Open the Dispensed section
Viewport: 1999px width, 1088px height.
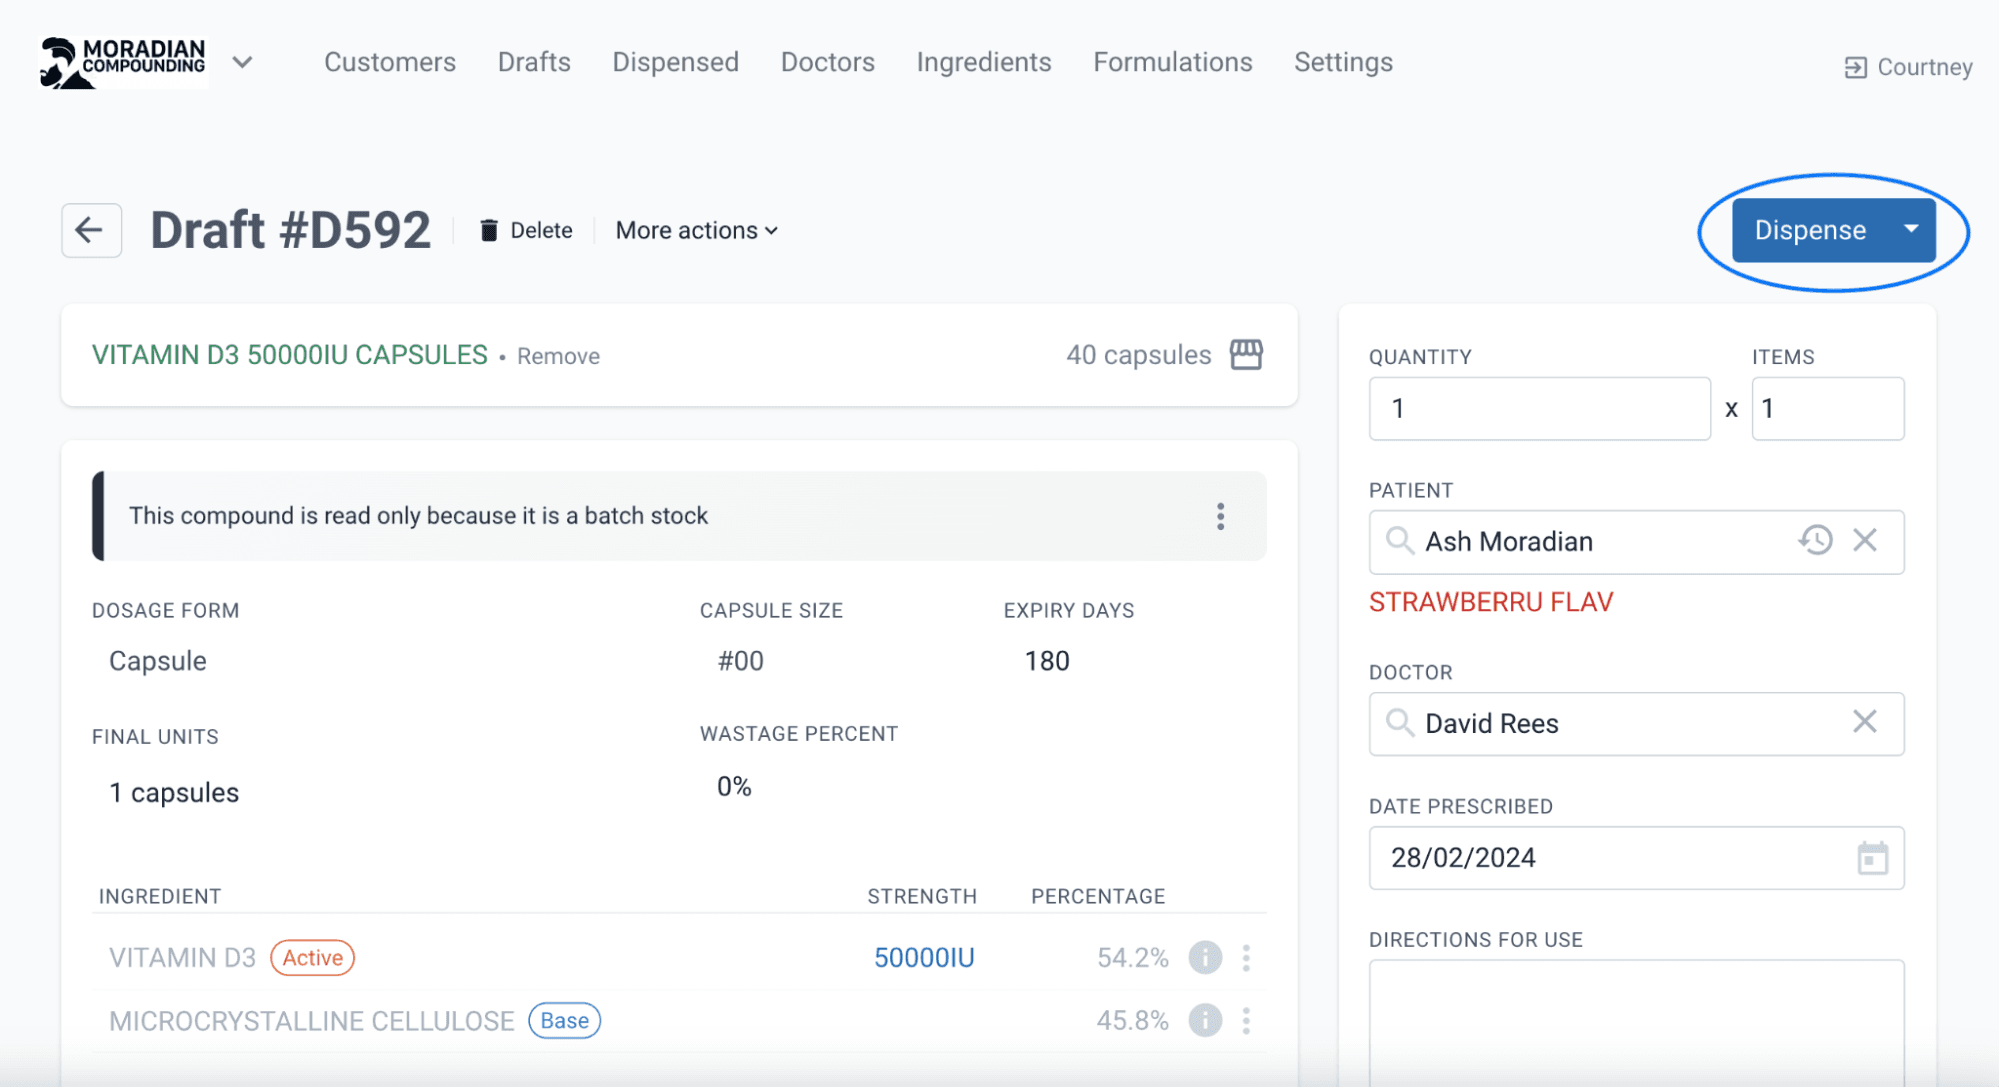tap(675, 62)
